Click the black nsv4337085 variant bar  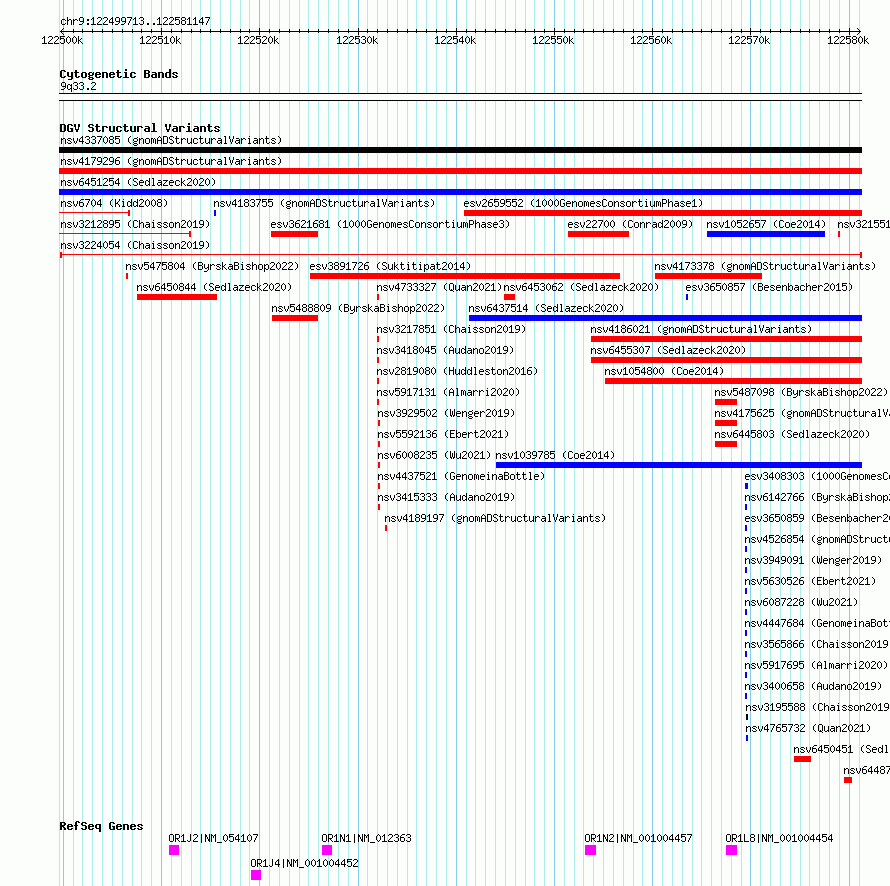tap(460, 150)
